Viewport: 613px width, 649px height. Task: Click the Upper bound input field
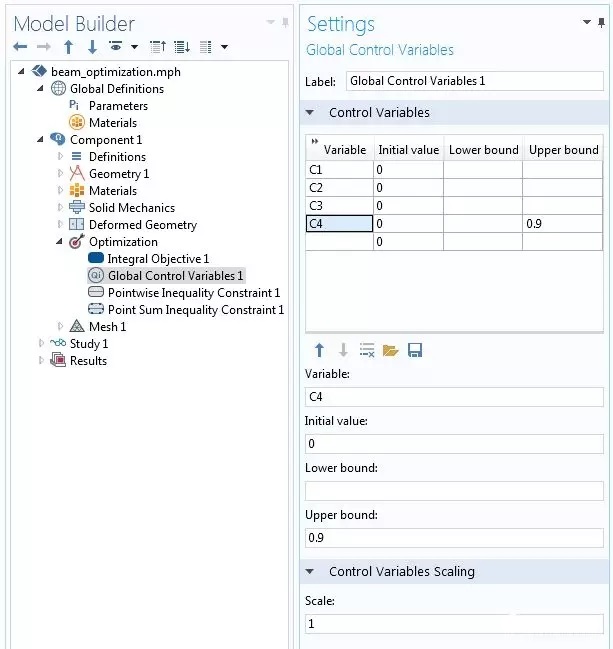pyautogui.click(x=454, y=538)
